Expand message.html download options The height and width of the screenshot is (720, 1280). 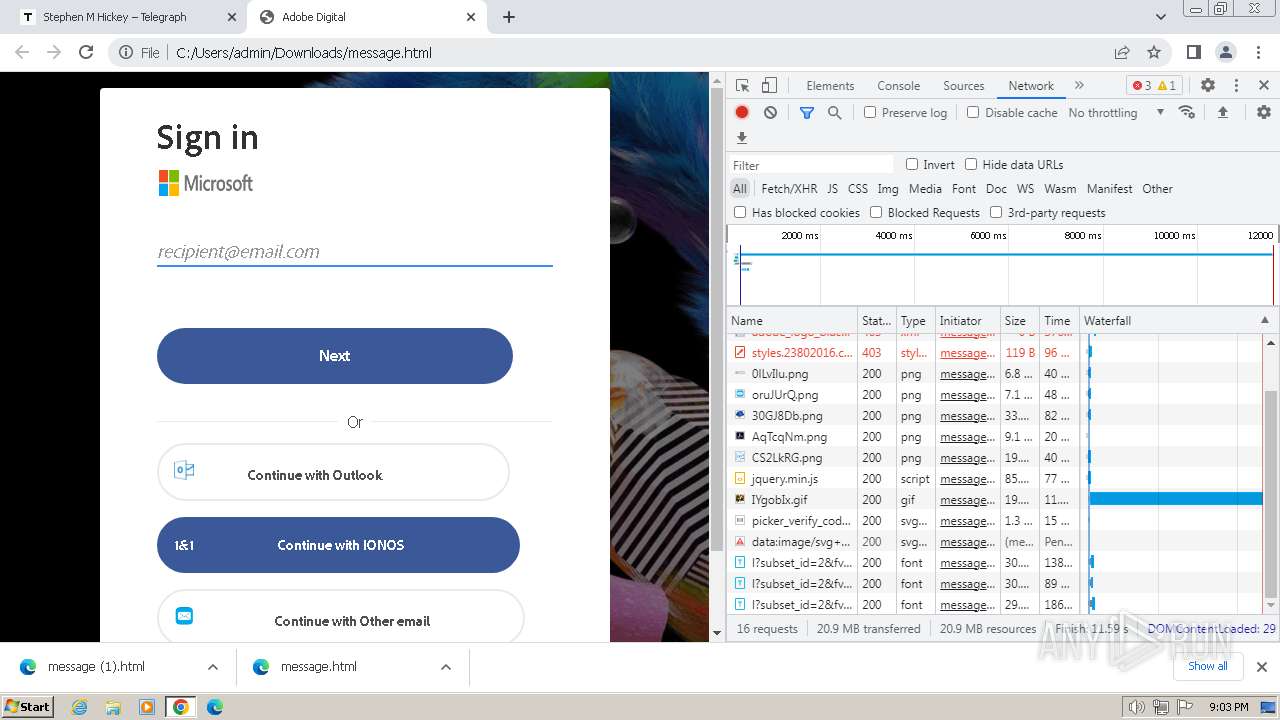(x=446, y=667)
